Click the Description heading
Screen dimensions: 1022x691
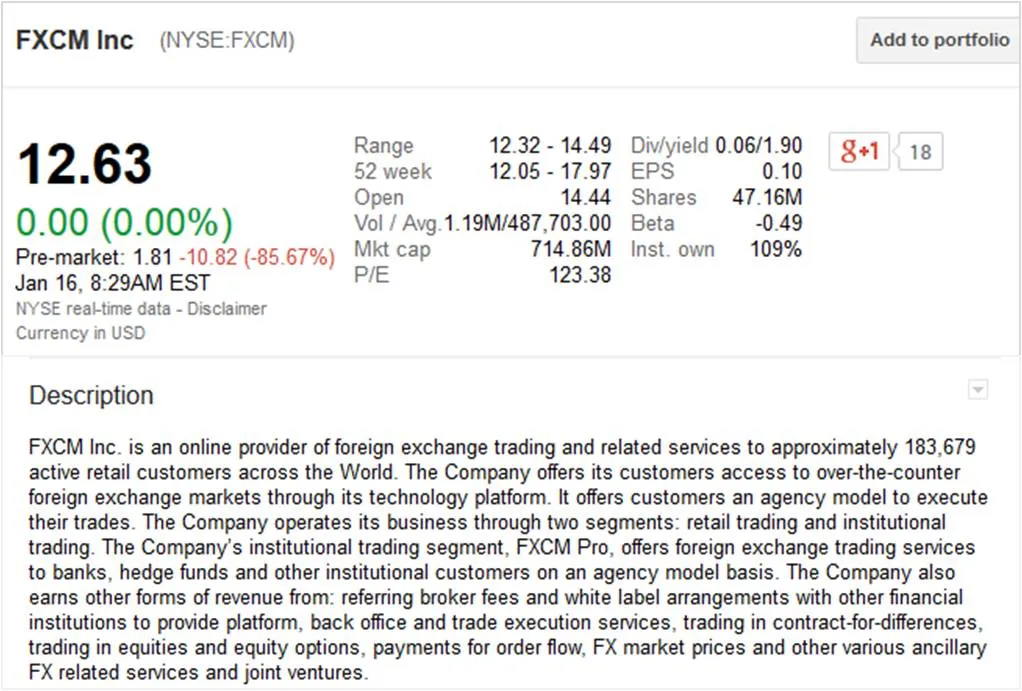click(x=91, y=395)
